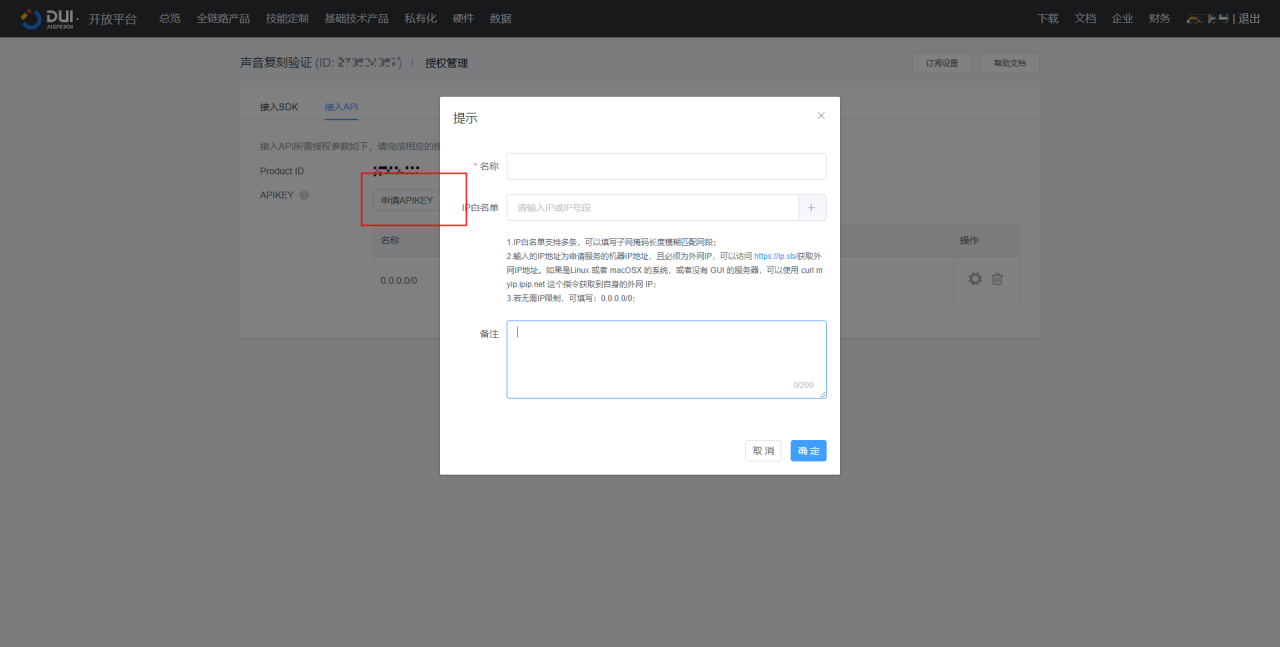The image size is (1280, 647).
Task: Click 退出 to log out
Action: point(1249,19)
